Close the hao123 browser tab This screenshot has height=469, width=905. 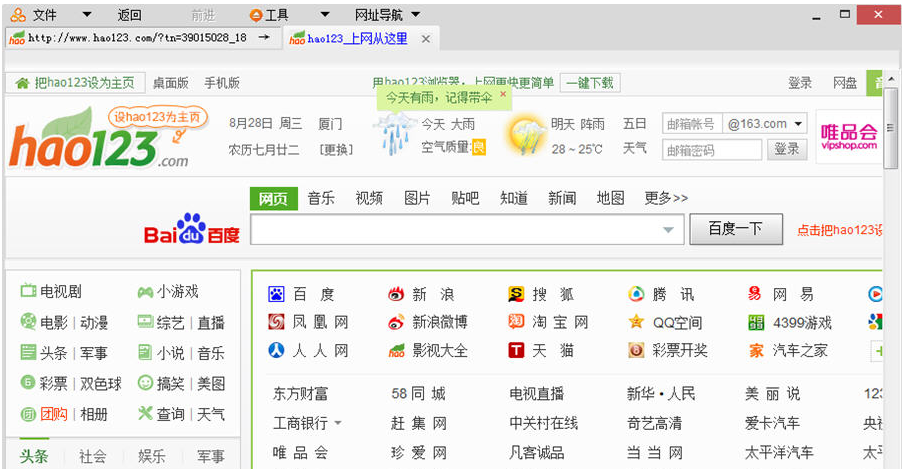coord(426,39)
